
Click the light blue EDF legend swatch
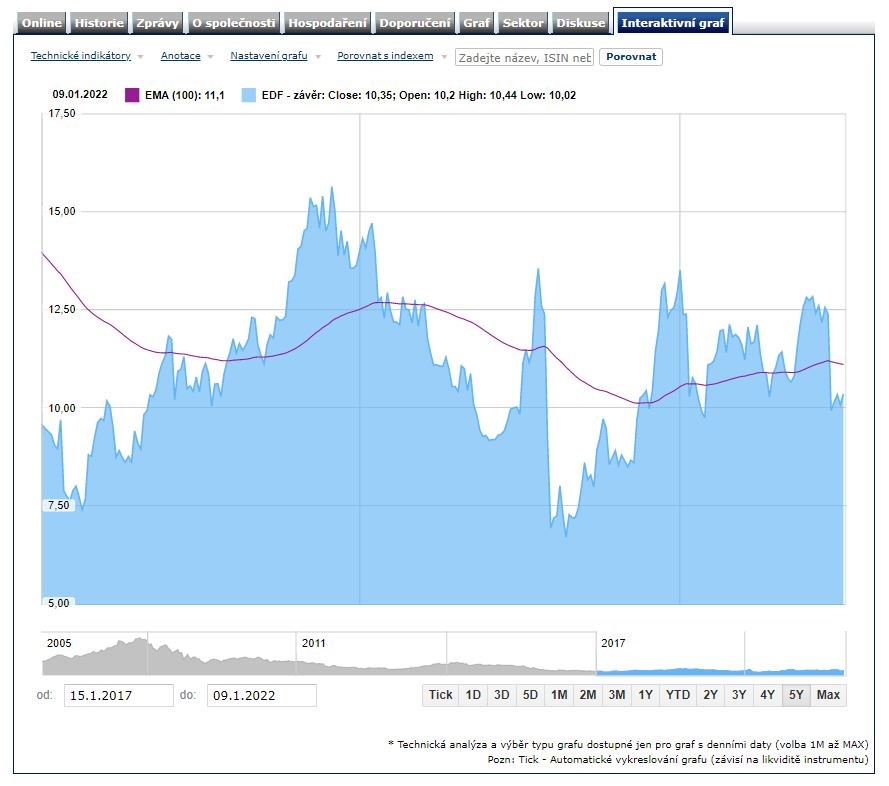point(249,95)
